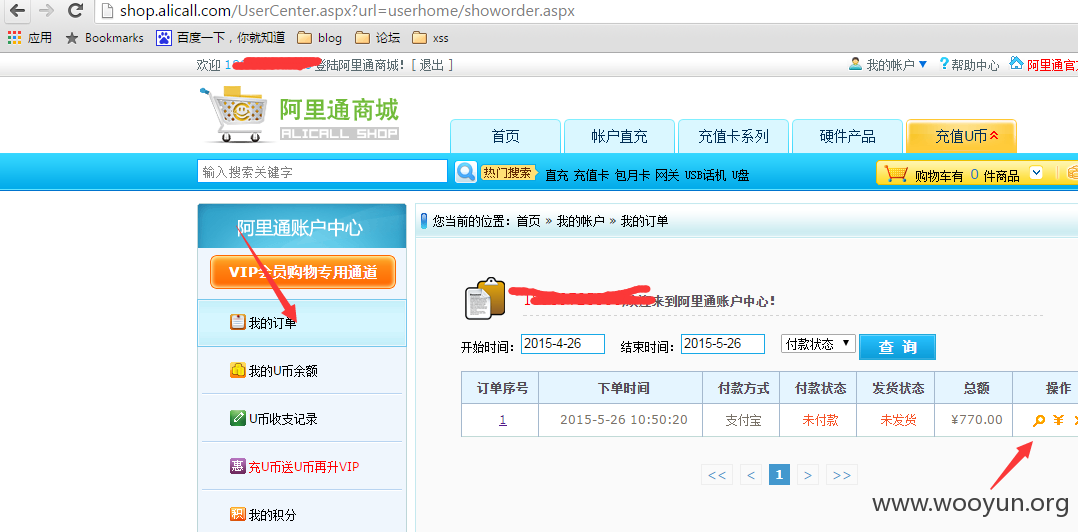Click the USB话机 hot search link
1078x532 pixels.
tap(705, 175)
